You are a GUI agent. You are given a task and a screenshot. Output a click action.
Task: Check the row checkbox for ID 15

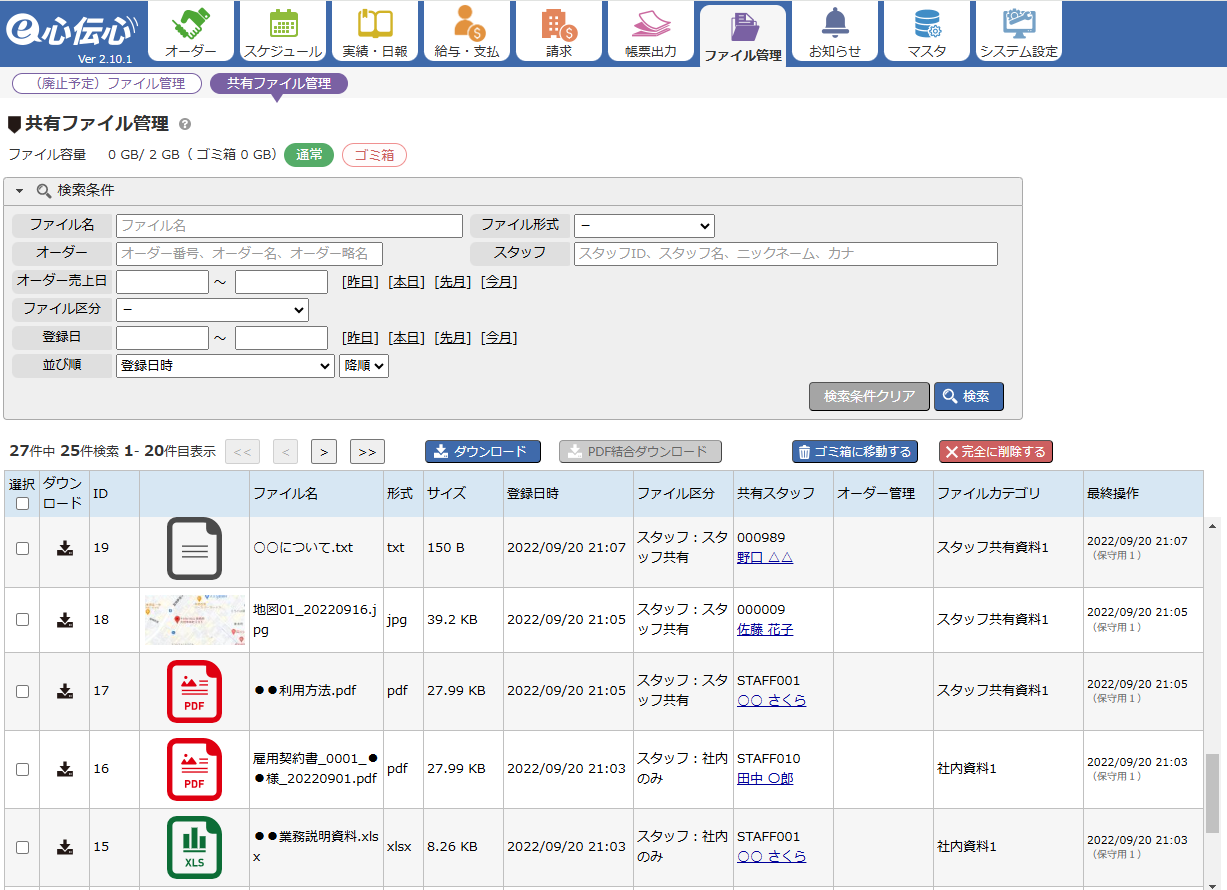[22, 847]
